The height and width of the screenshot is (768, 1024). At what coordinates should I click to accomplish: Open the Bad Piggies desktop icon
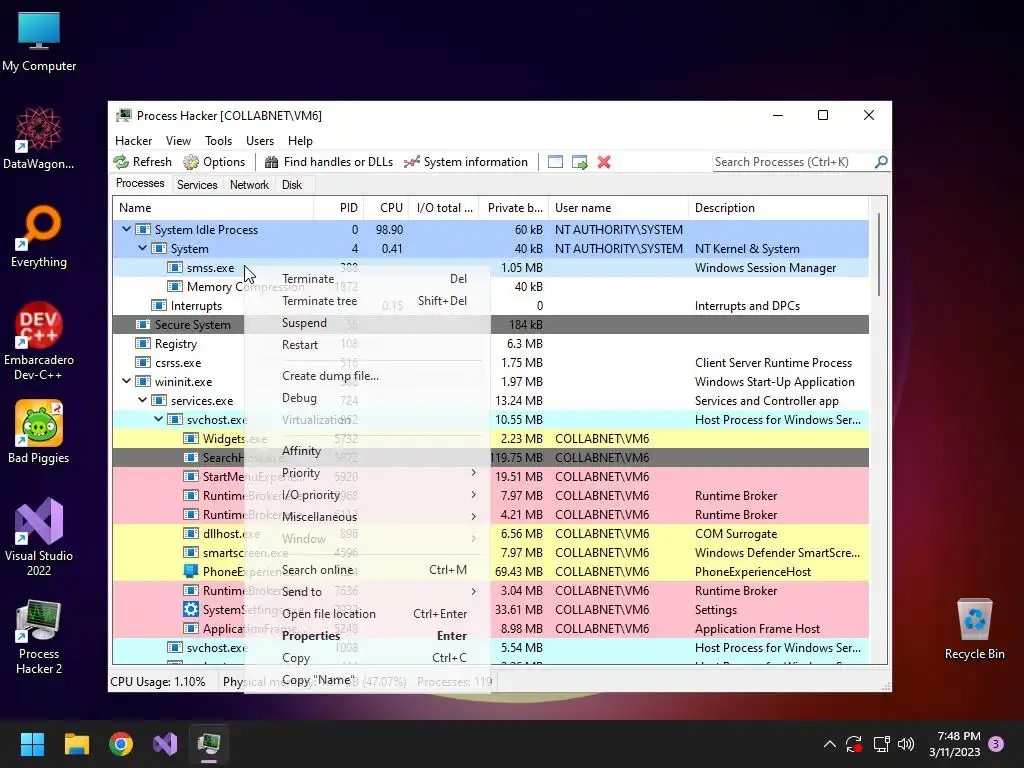(39, 432)
